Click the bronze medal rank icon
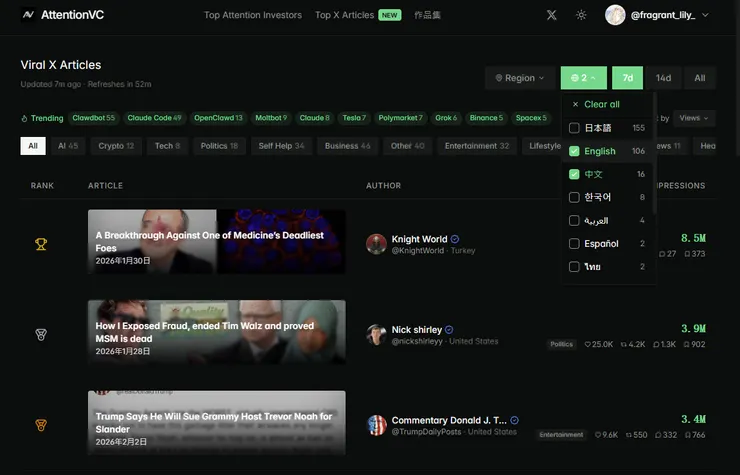 tap(41, 425)
